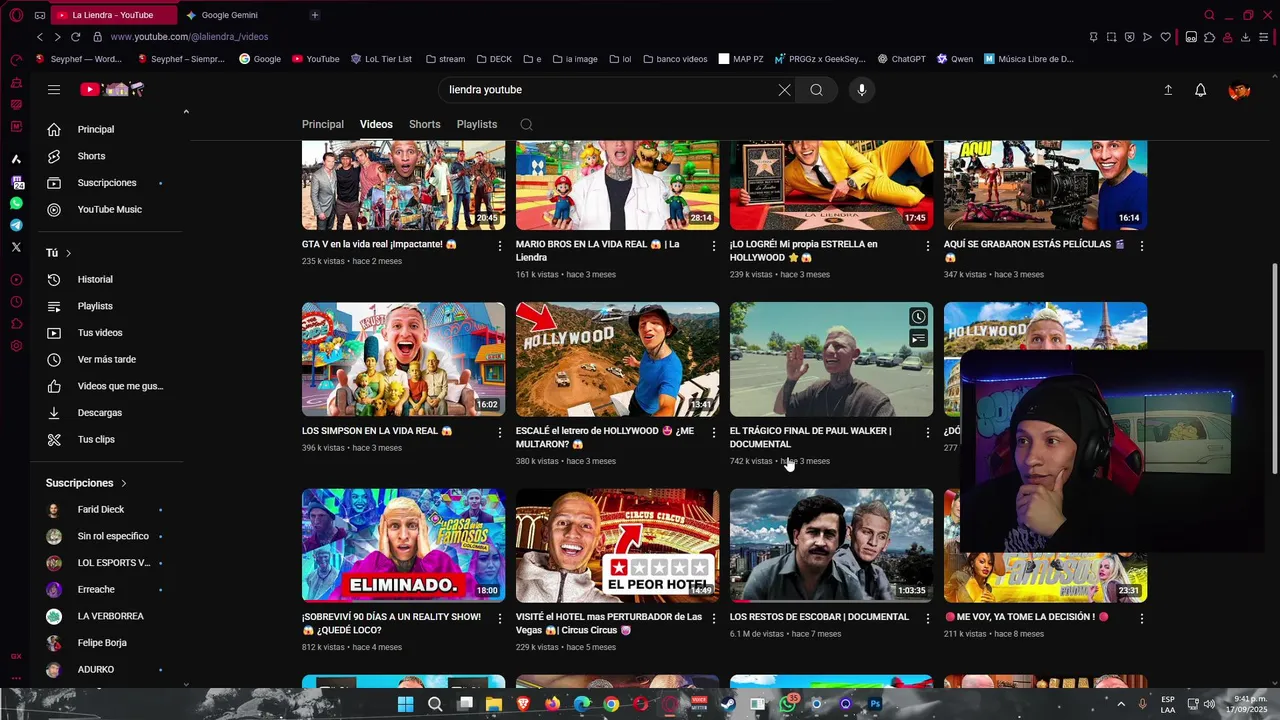
Task: Open the account avatar menu
Action: click(x=1240, y=90)
